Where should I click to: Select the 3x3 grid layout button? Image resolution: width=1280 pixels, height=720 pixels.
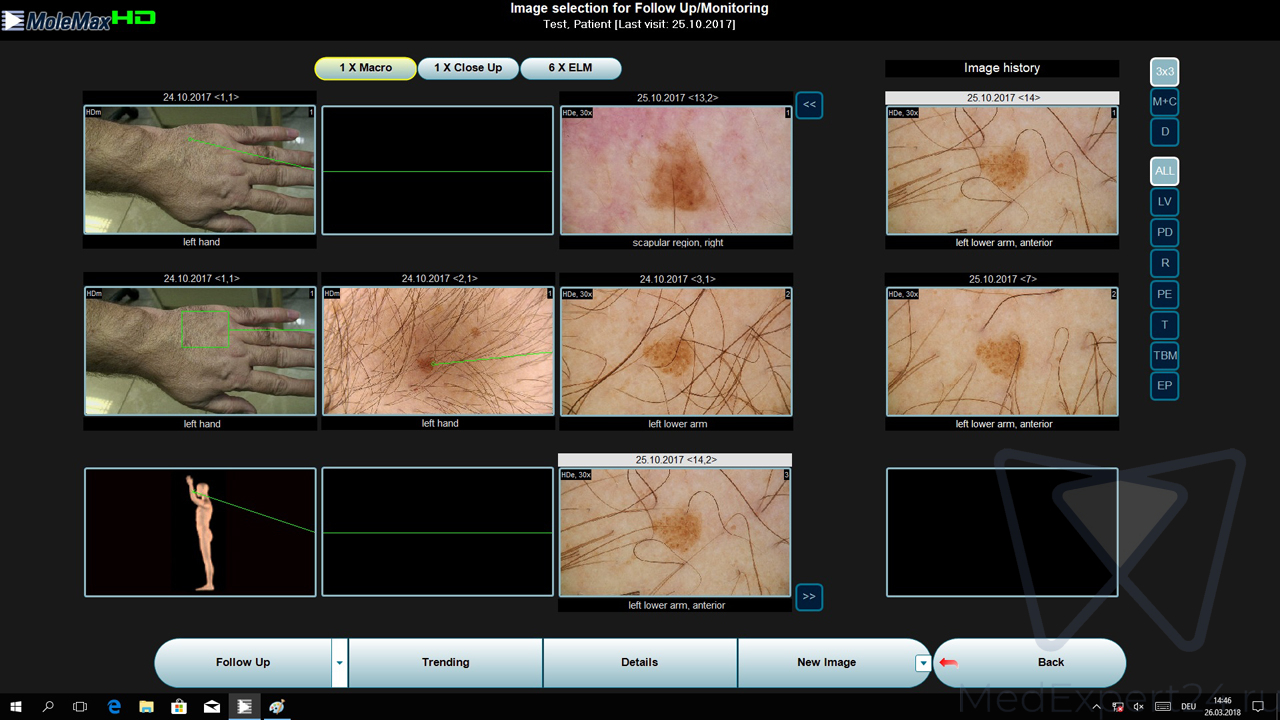(1164, 72)
